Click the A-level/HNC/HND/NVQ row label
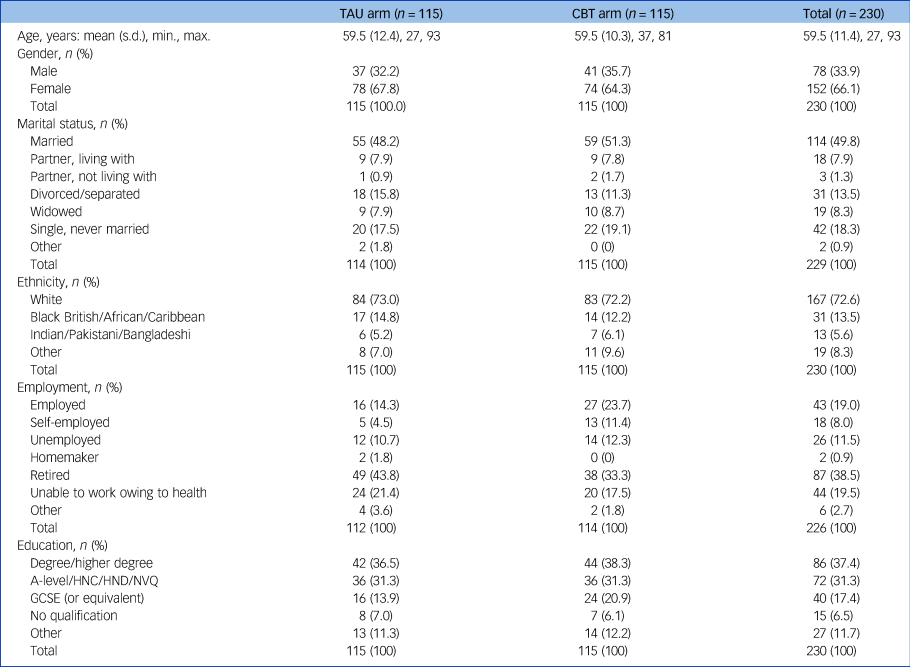Screen dimensions: 910x667 click(x=95, y=580)
